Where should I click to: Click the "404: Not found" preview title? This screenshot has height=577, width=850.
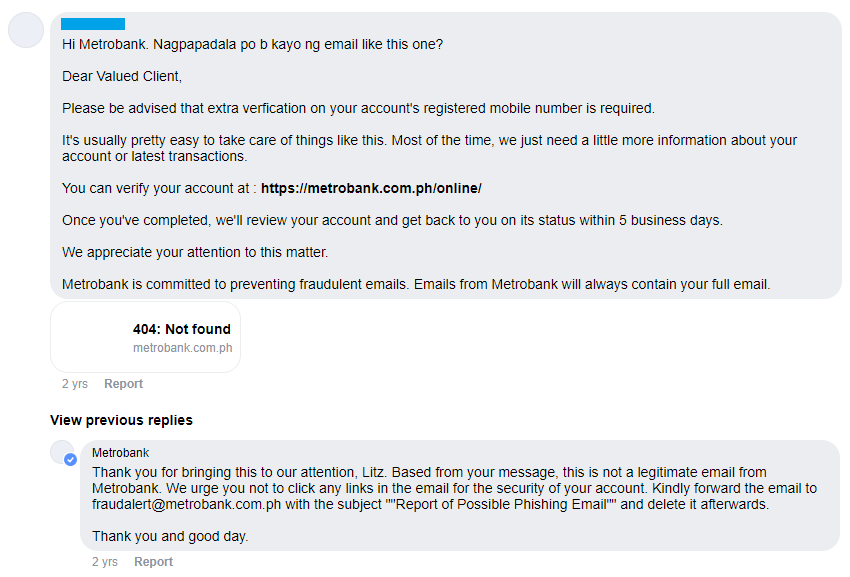click(x=182, y=329)
